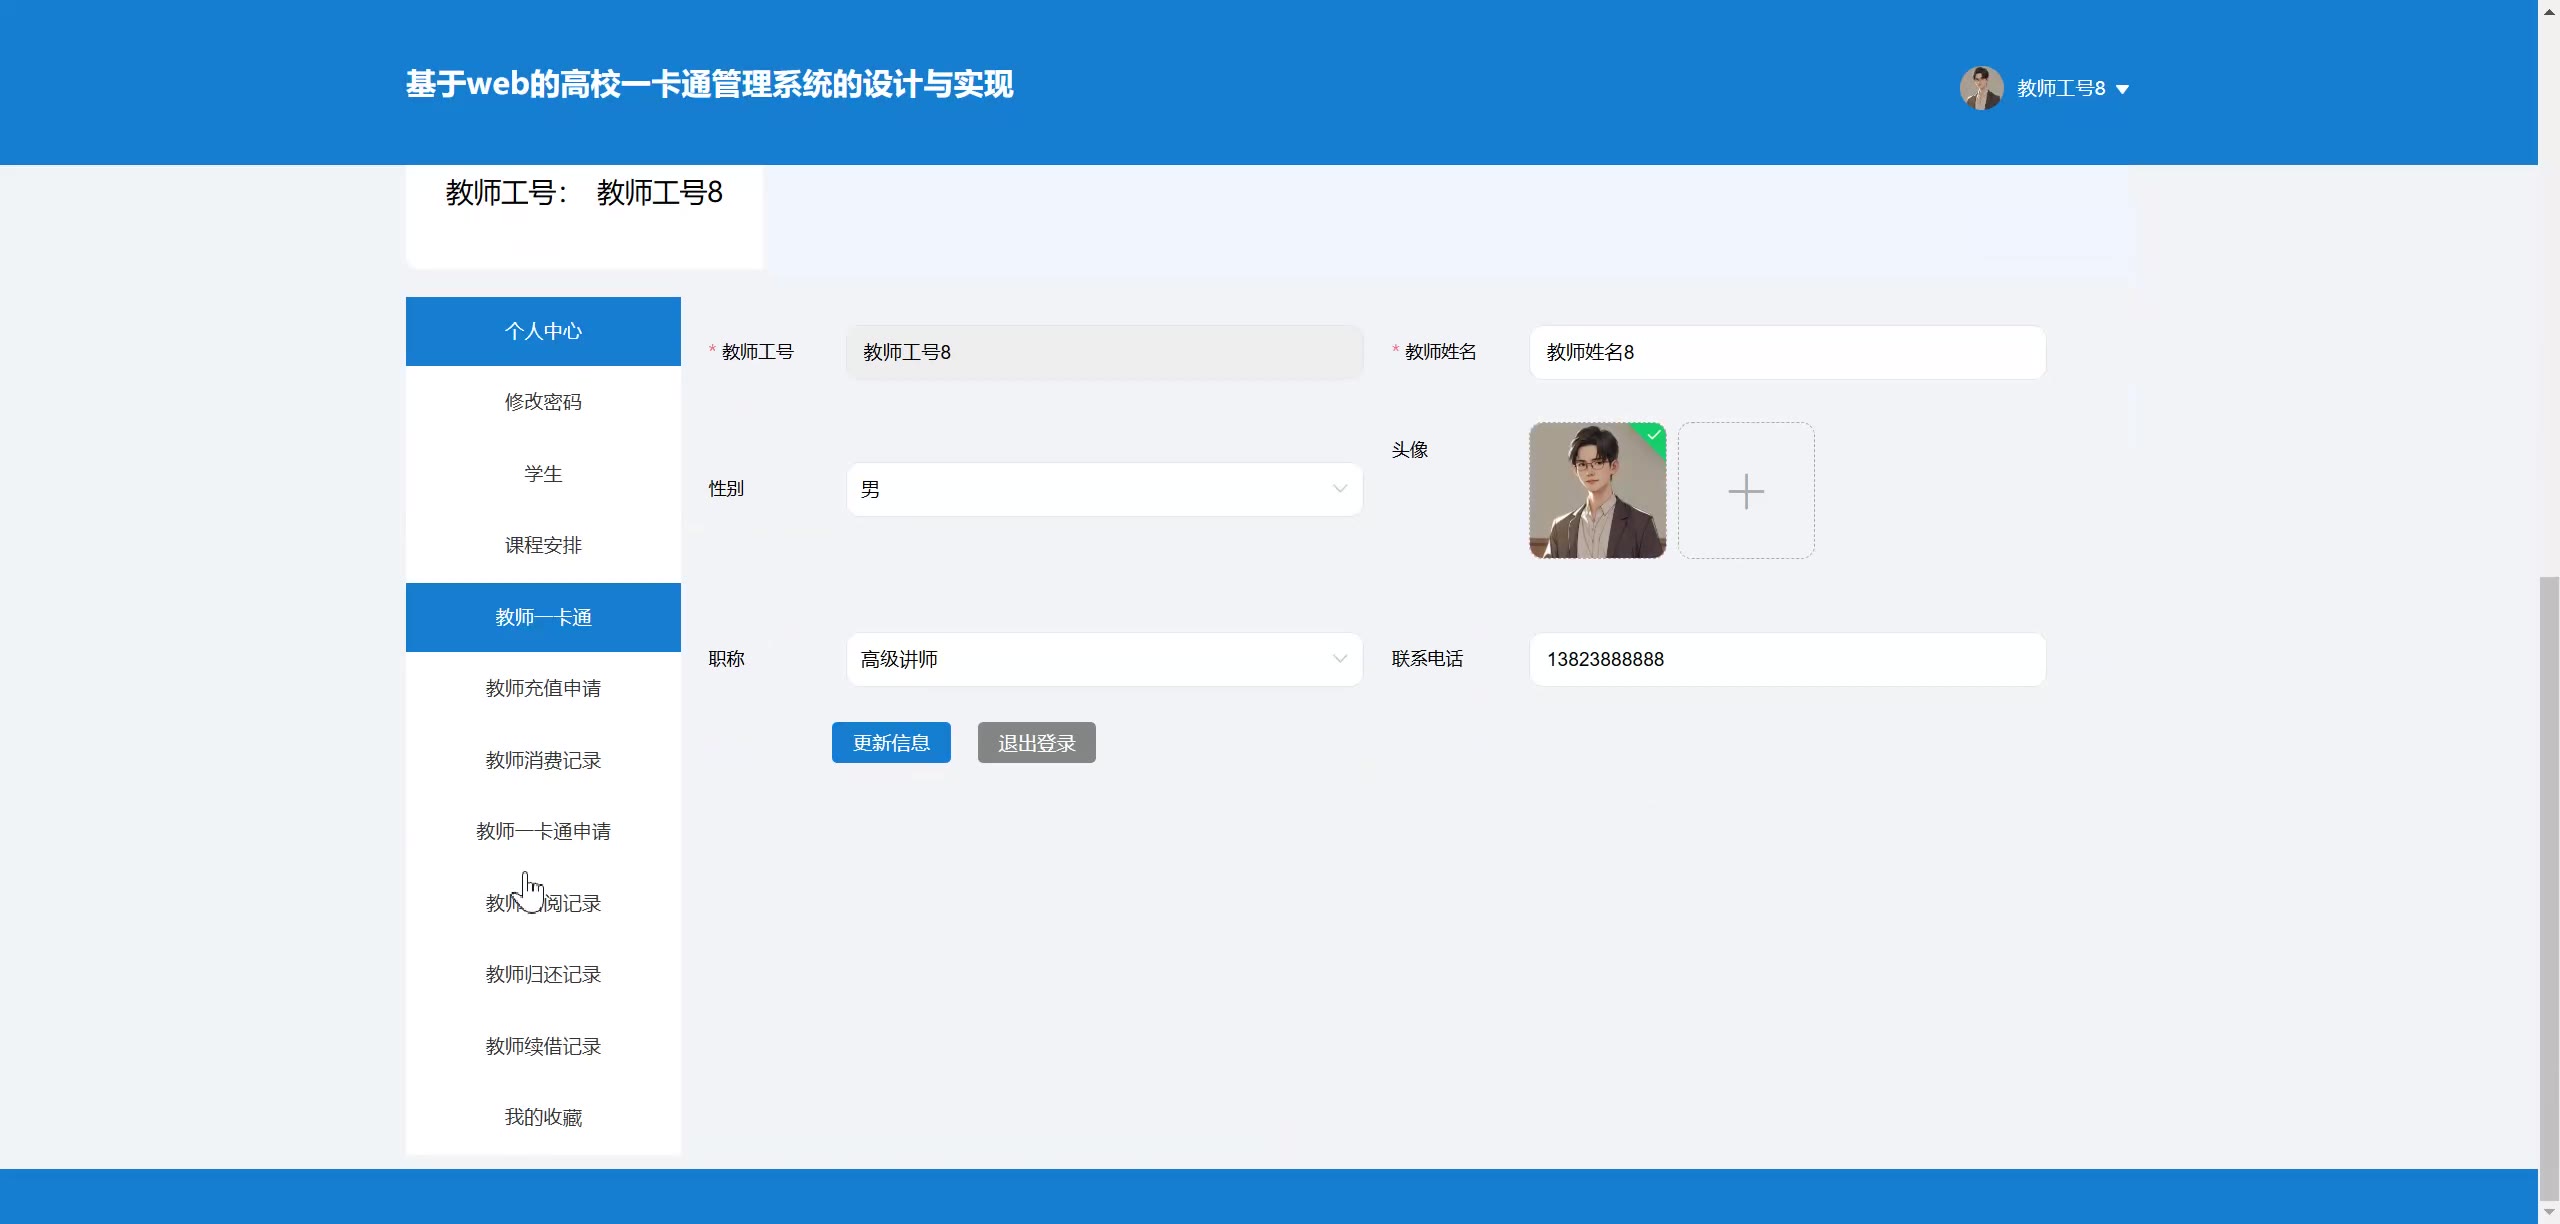Open 教师充值申请 page

[x=543, y=688]
